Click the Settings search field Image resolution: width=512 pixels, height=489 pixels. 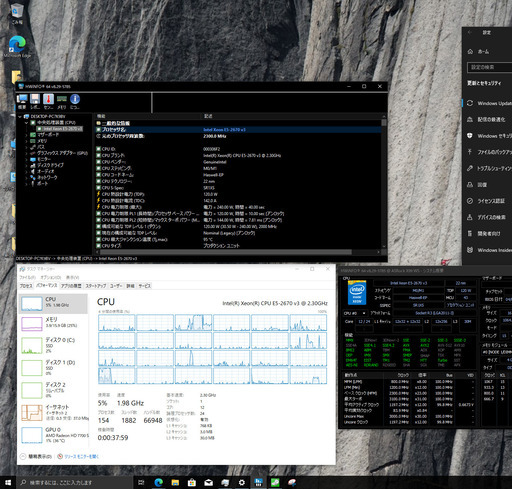[x=490, y=67]
